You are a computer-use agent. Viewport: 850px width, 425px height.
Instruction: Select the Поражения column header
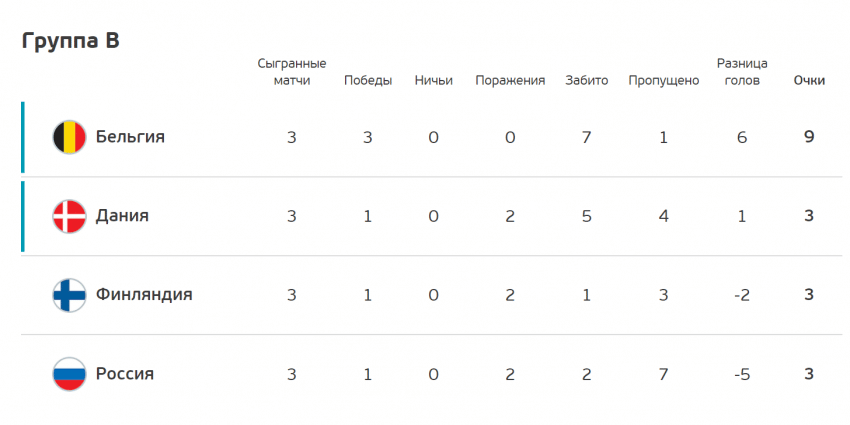tap(510, 81)
